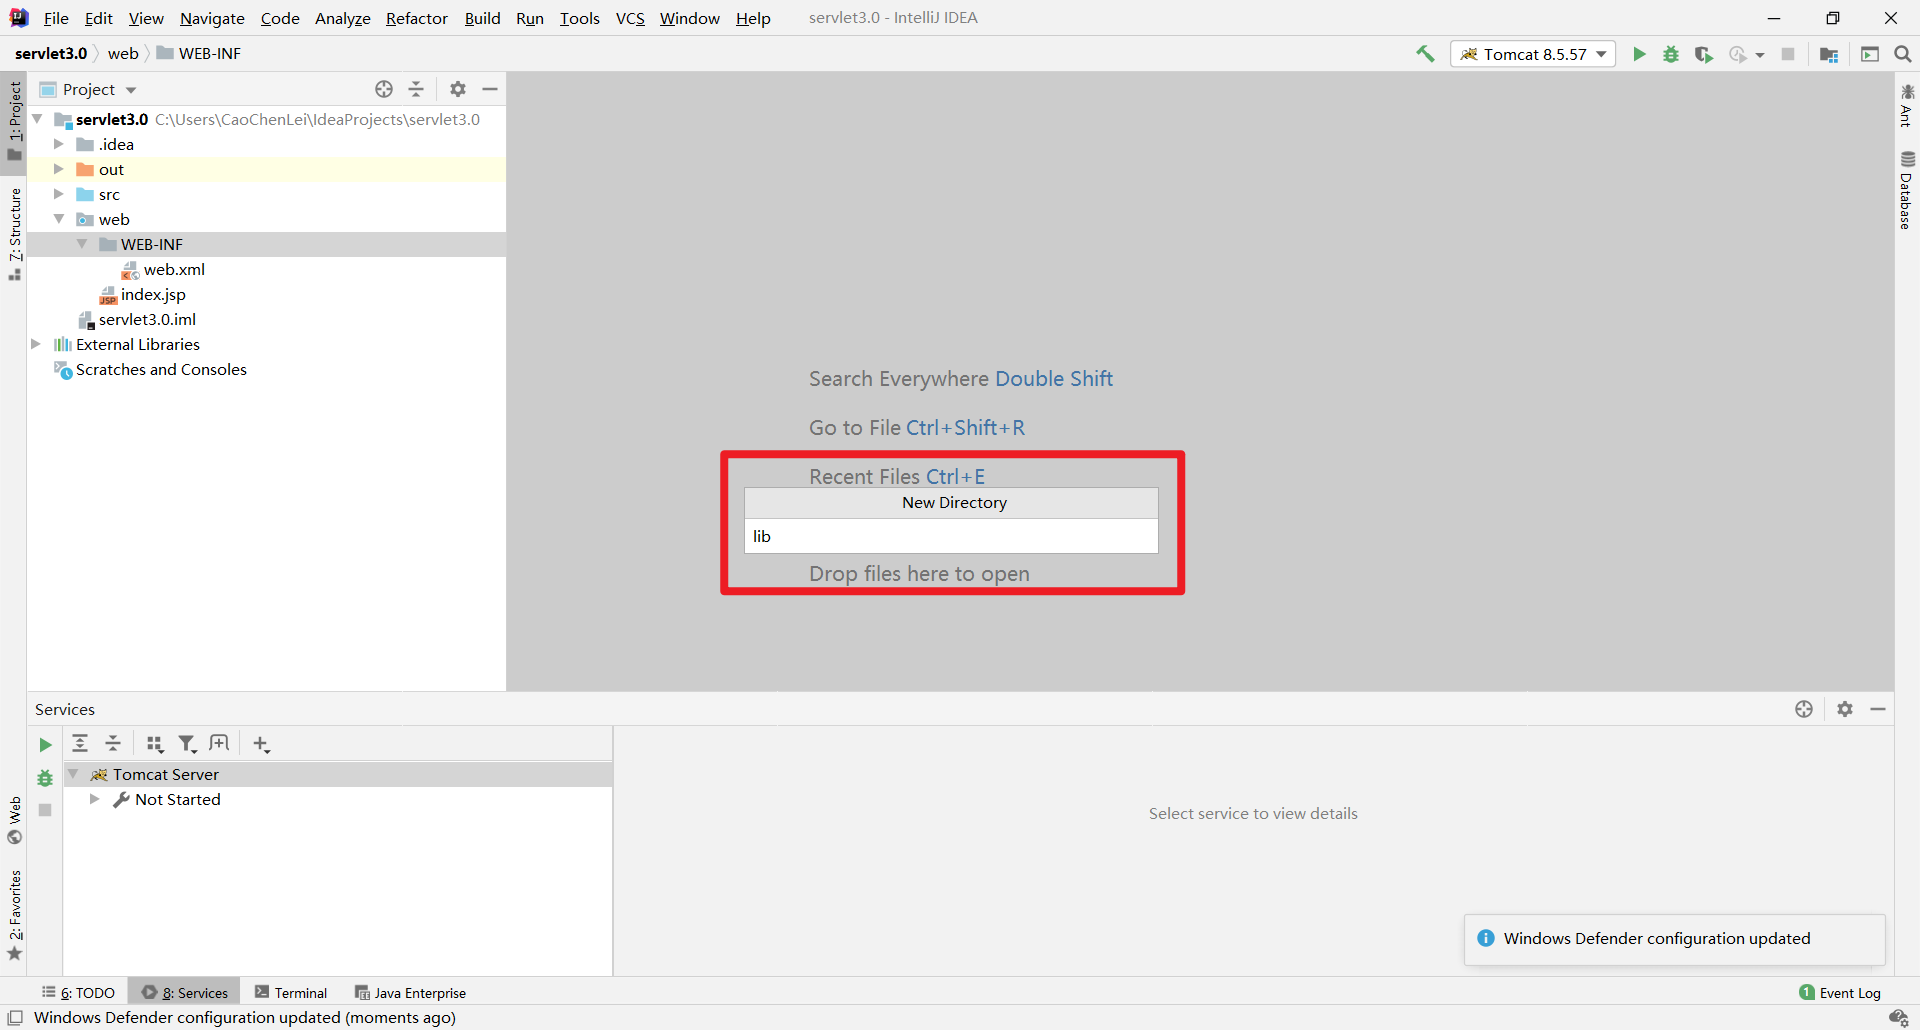Image resolution: width=1920 pixels, height=1030 pixels.
Task: Expand the out folder
Action: [59, 169]
